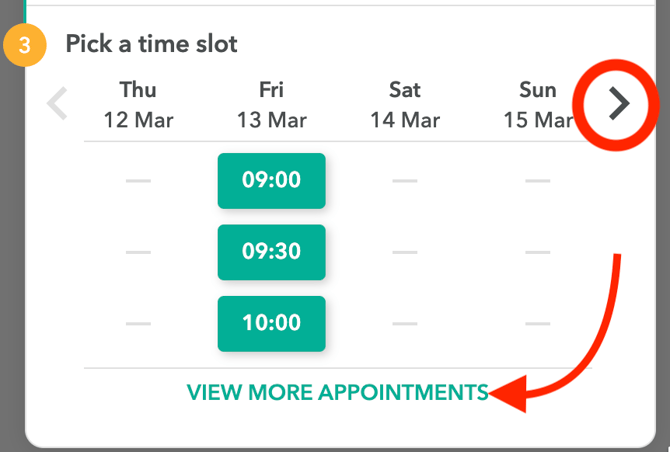The image size is (670, 452).
Task: Click Saturday's third-row unavailable dash
Action: click(x=404, y=324)
